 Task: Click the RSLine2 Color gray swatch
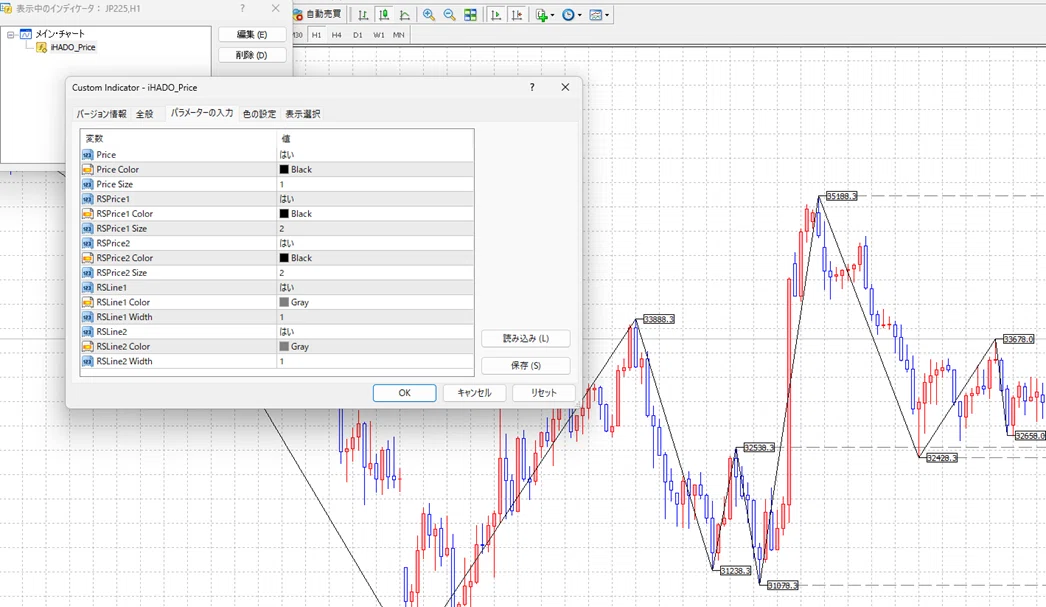pos(284,346)
